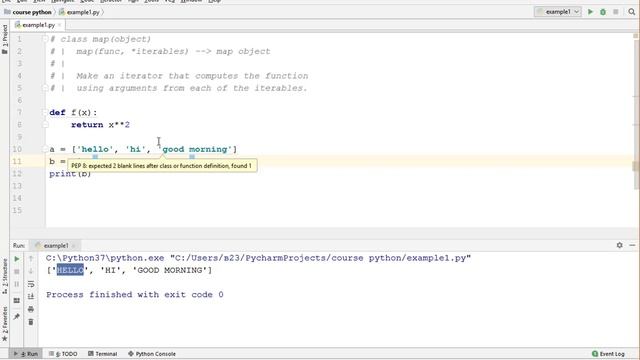This screenshot has width=640, height=360.
Task: Select the example1 tab in Run panel
Action: click(x=56, y=245)
